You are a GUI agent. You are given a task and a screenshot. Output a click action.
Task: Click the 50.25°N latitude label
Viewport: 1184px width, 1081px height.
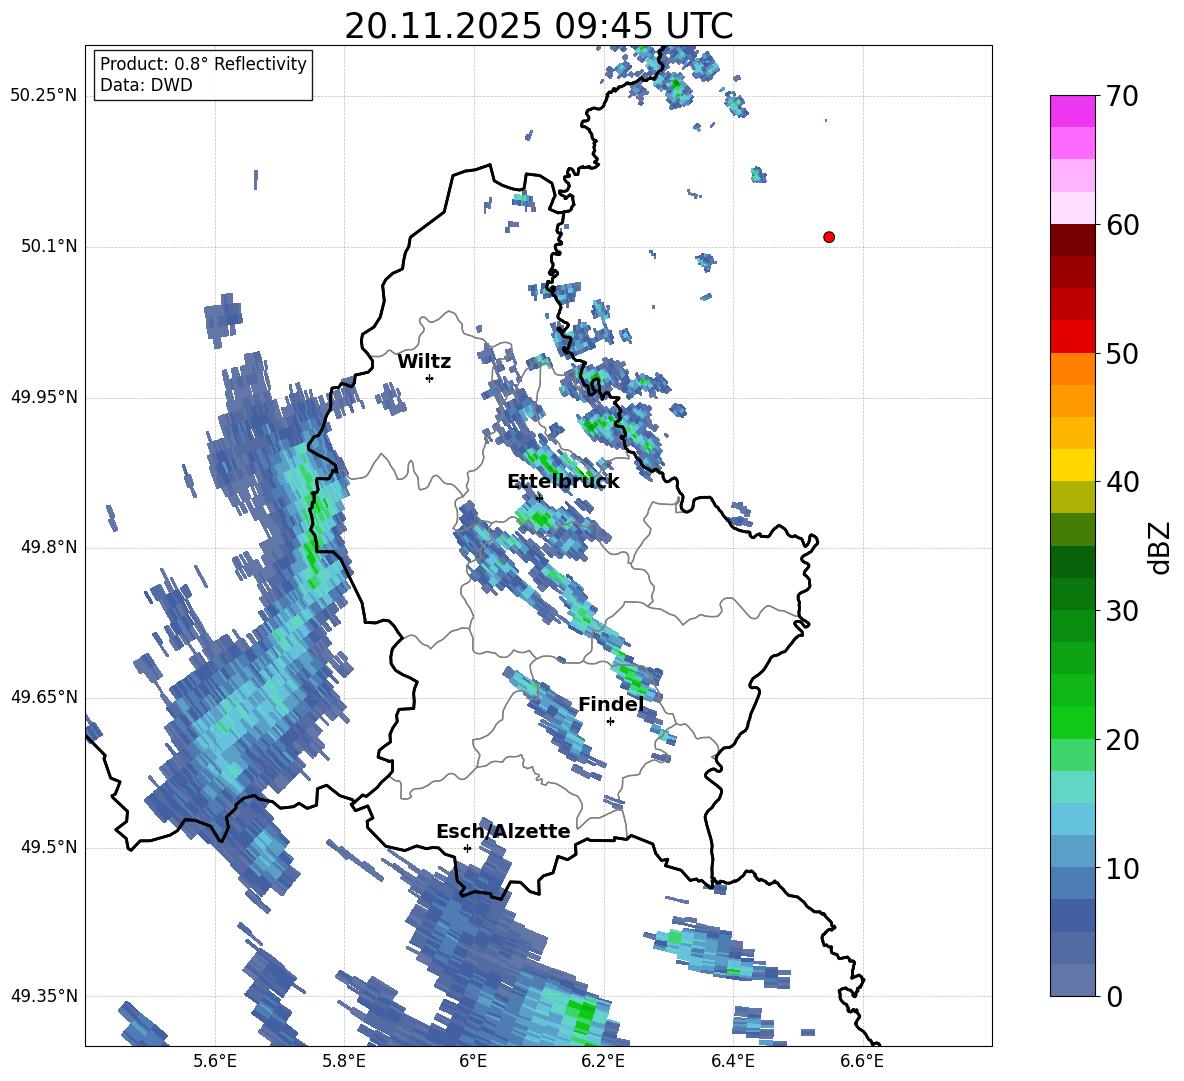coord(44,96)
